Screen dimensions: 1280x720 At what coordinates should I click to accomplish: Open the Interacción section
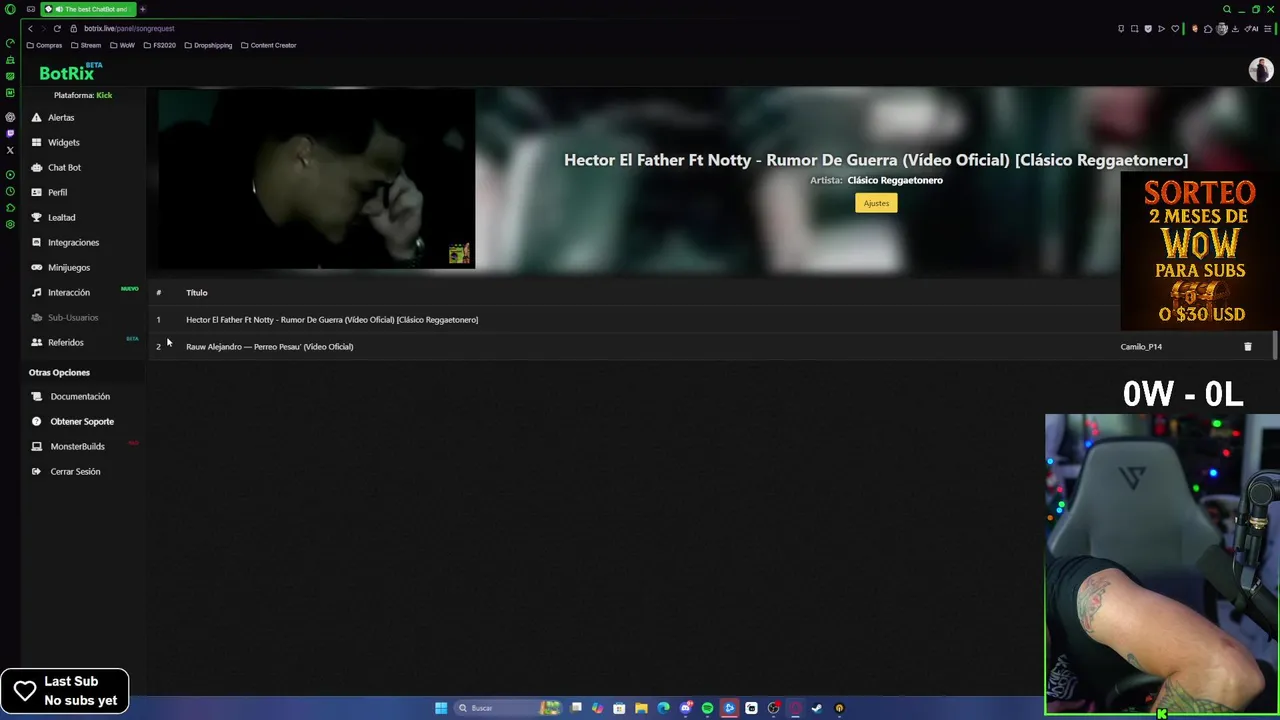pyautogui.click(x=68, y=292)
